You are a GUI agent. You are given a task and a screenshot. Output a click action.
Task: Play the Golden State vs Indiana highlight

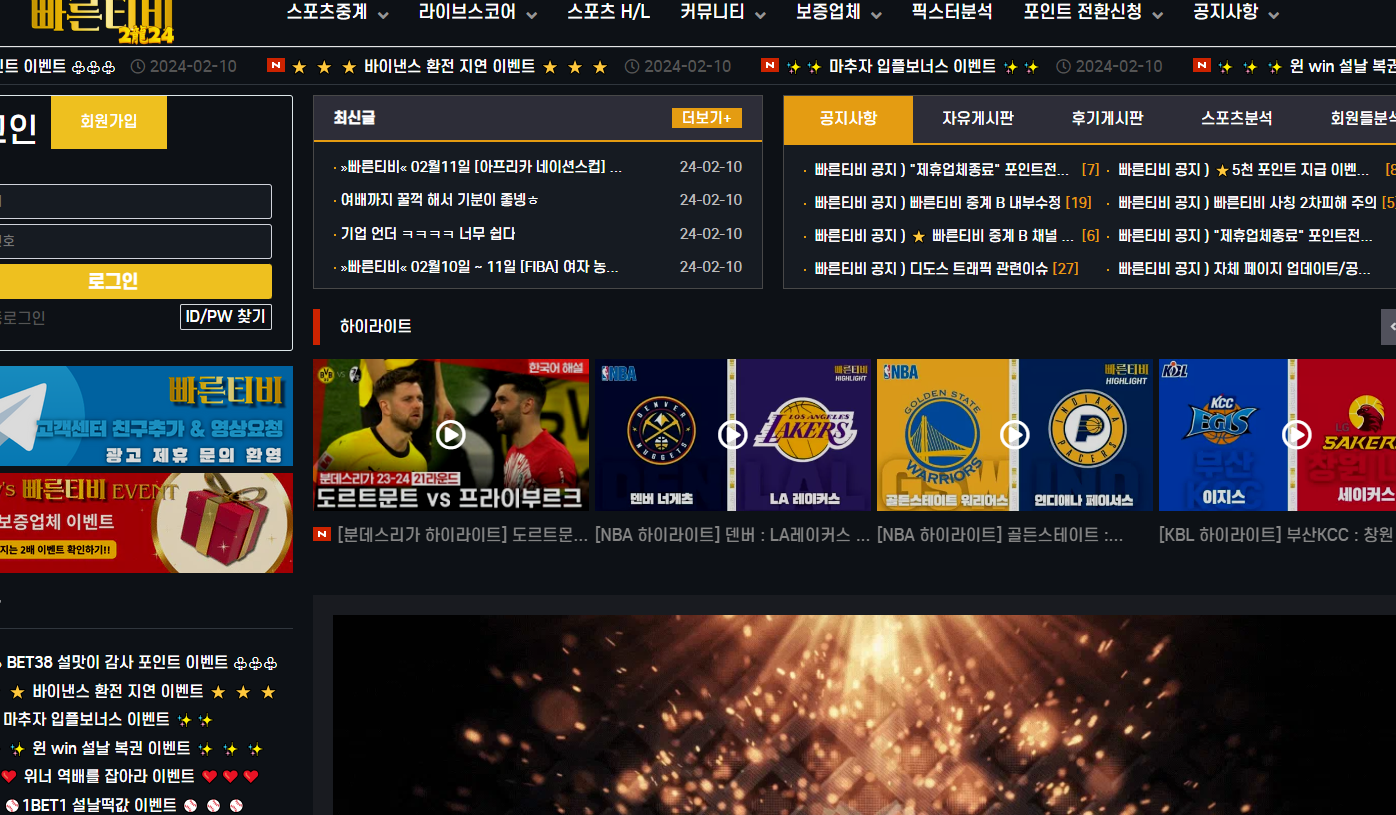(1015, 435)
